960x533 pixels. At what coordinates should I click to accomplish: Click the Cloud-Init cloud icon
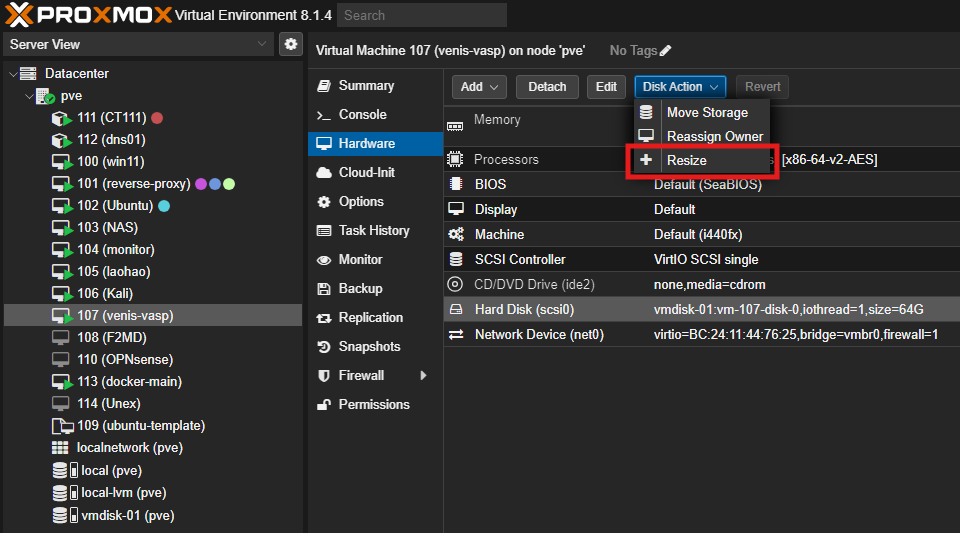[x=323, y=173]
